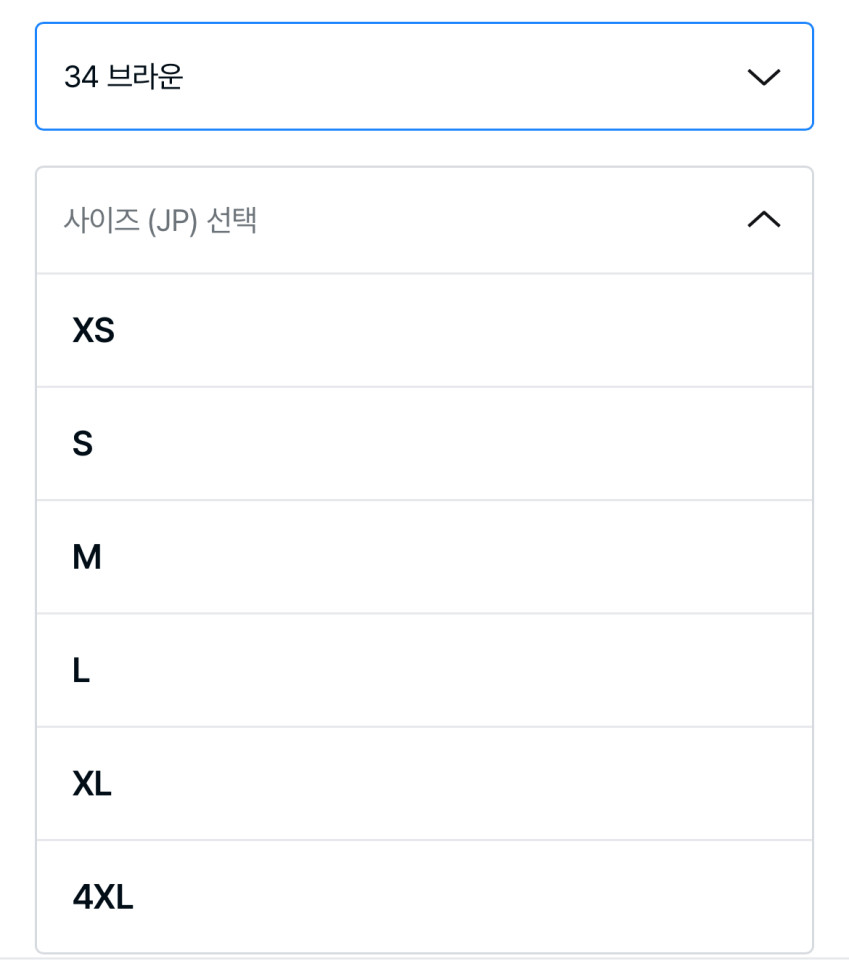This screenshot has width=849, height=969.
Task: Click the size dropdown header bar
Action: [x=424, y=220]
